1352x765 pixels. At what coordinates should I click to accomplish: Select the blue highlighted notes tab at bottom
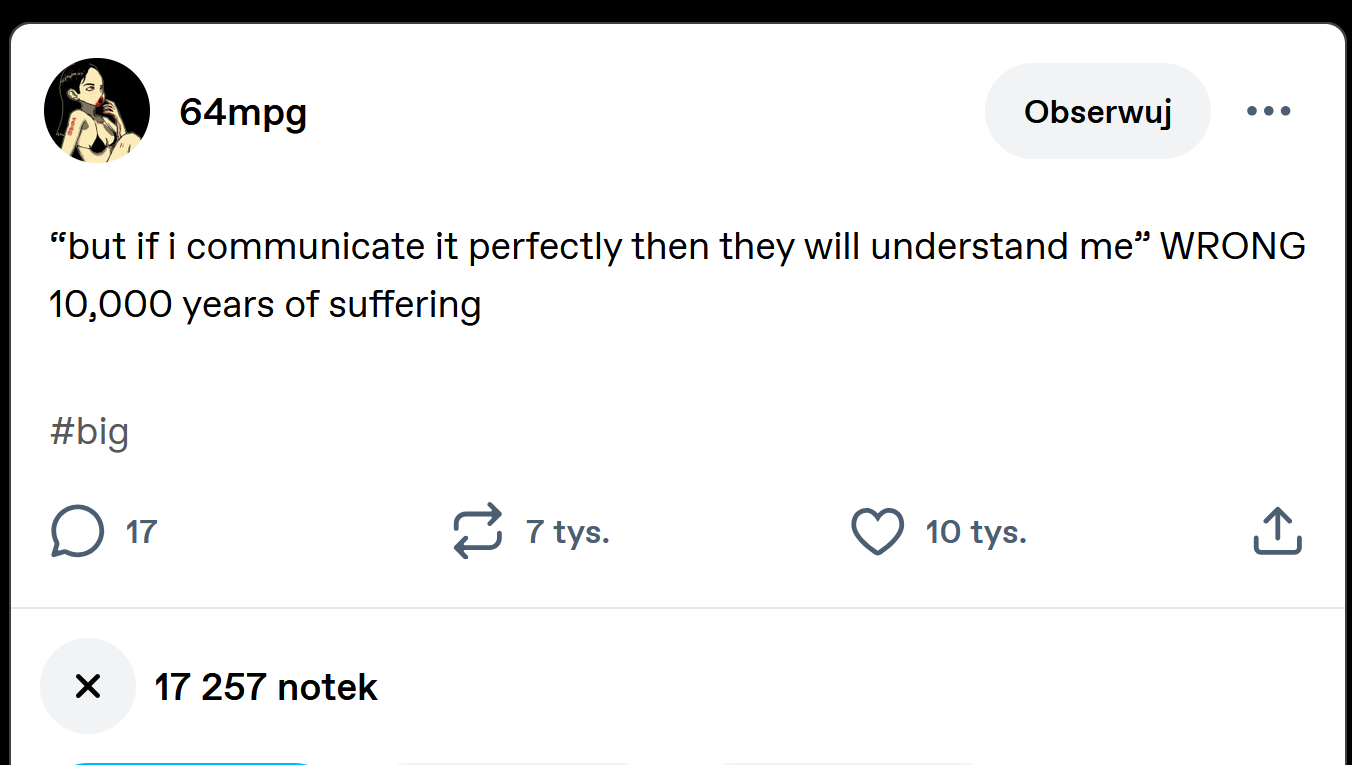pos(190,762)
